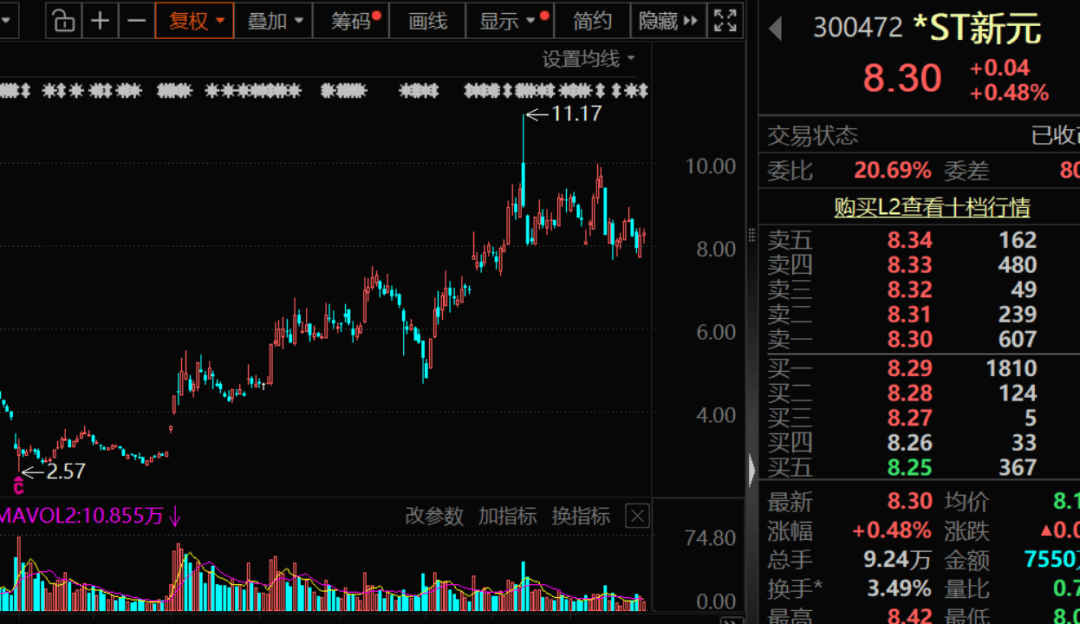The width and height of the screenshot is (1080, 624).
Task: Open the 复权 price adjustment dropdown
Action: [194, 20]
